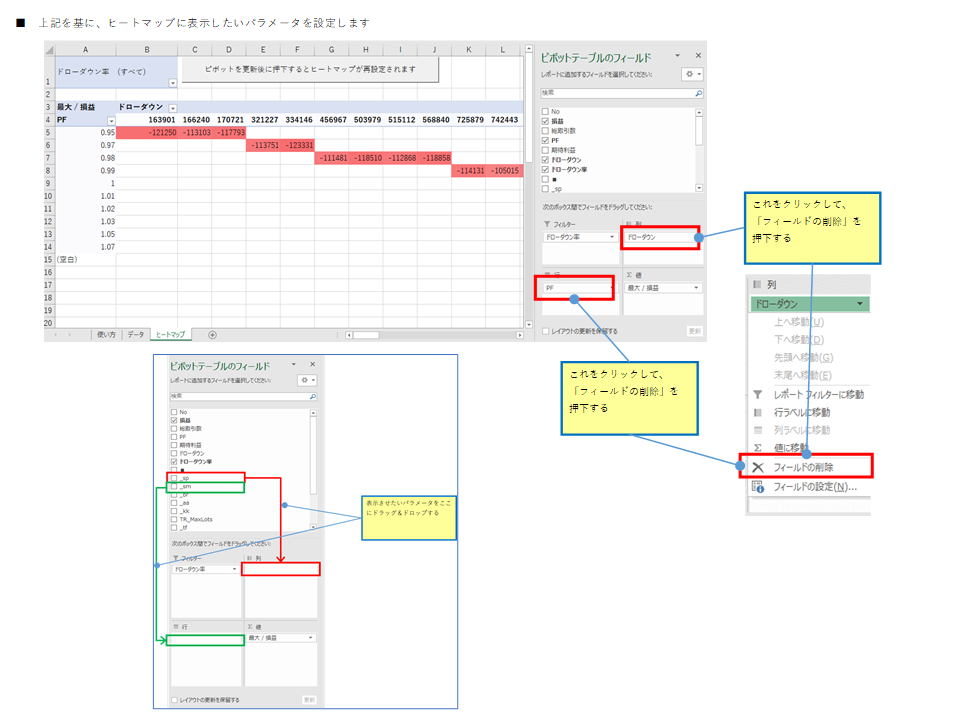This screenshot has height=720, width=960.
Task: Open 最大 / 損益 field in lower values area
Action: 281,638
